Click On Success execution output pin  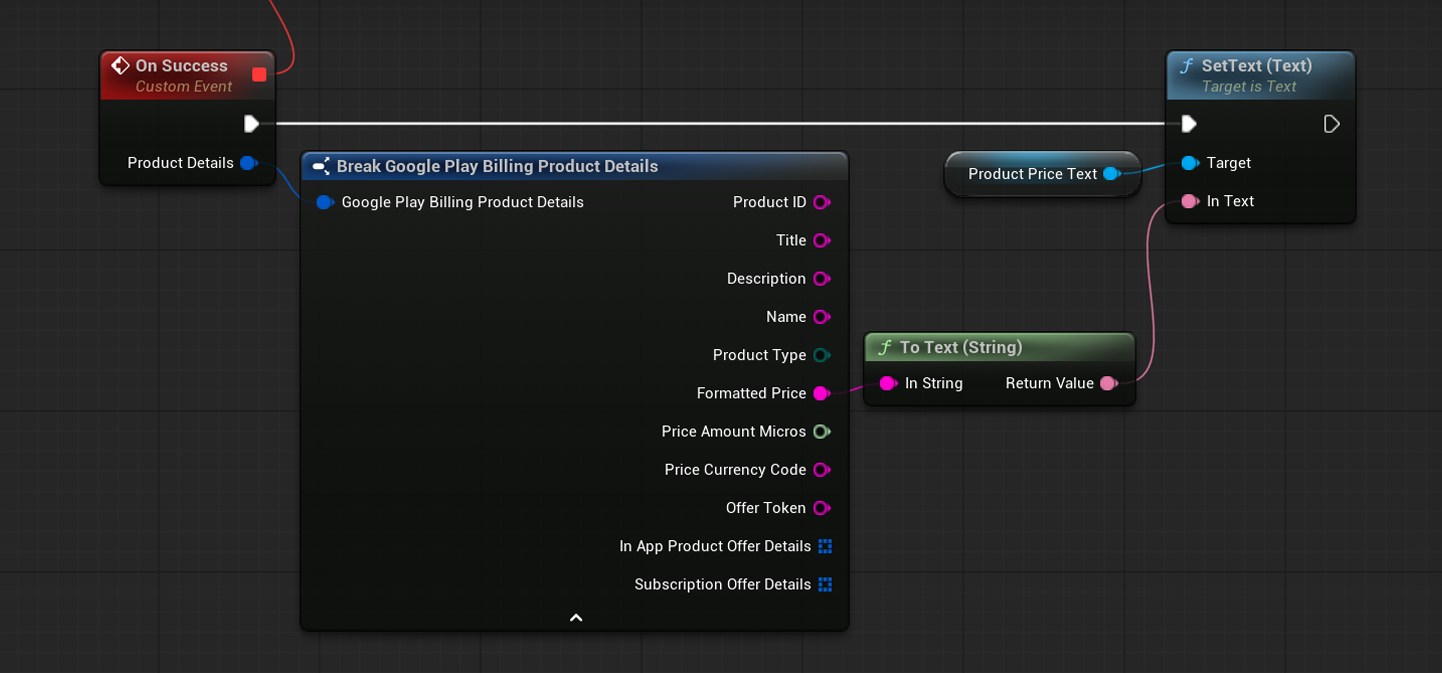pos(251,124)
